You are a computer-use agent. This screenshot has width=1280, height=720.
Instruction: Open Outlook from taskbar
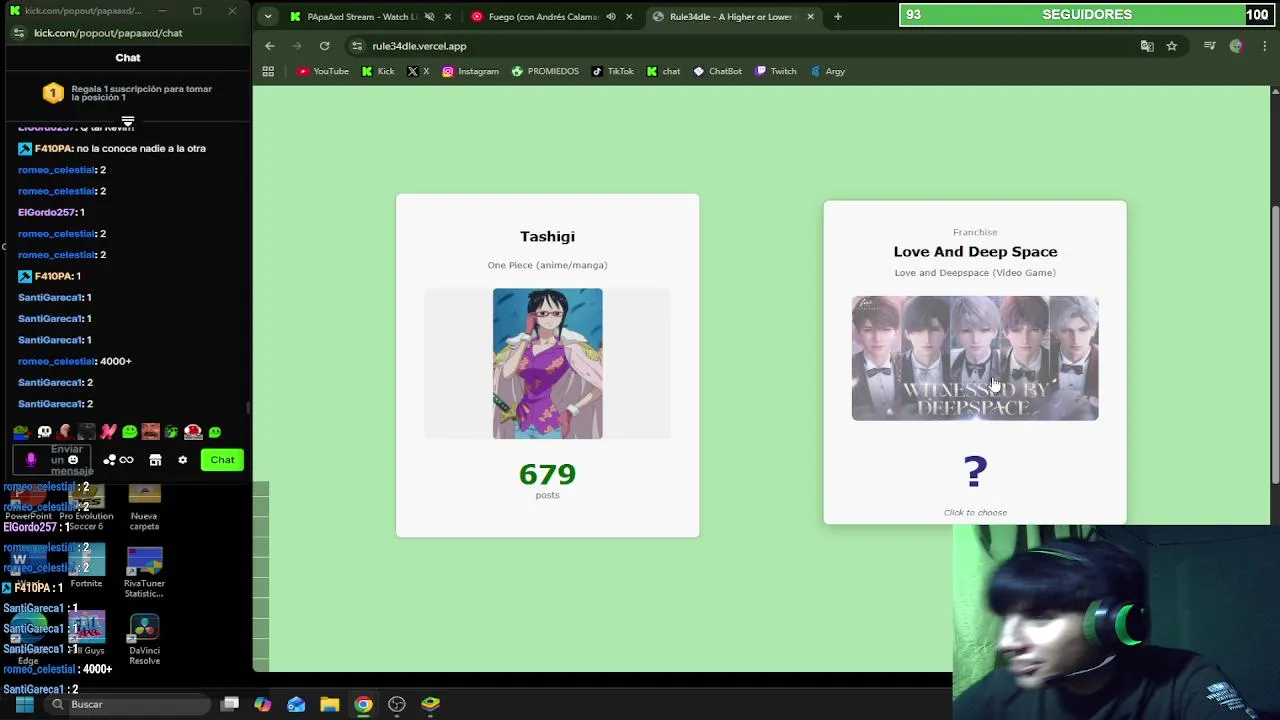tap(296, 704)
